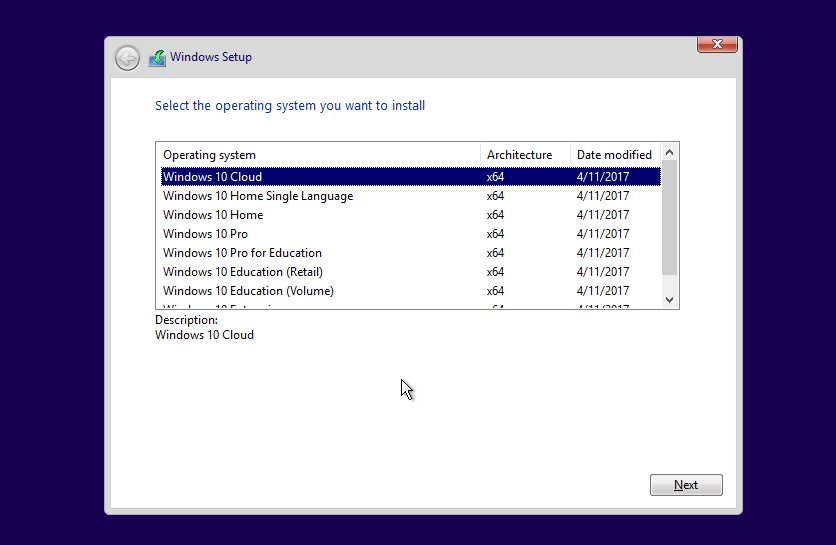Select Windows 10 Home Single Language
The image size is (836, 545).
411,196
